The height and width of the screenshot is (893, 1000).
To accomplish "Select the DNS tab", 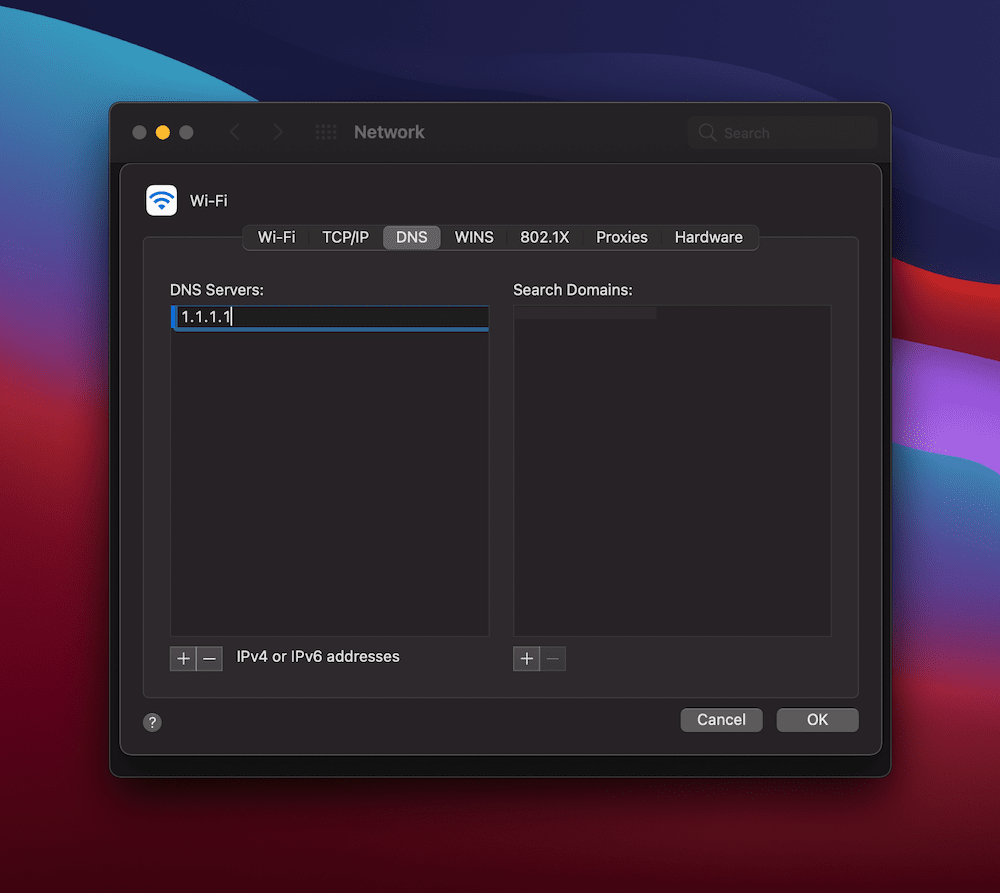I will tap(411, 237).
